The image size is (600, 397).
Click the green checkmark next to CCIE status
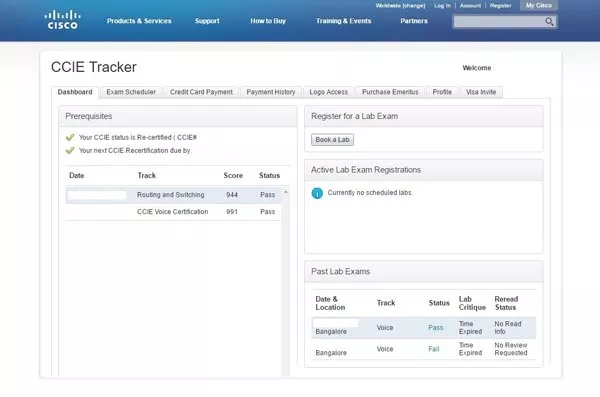click(x=70, y=137)
